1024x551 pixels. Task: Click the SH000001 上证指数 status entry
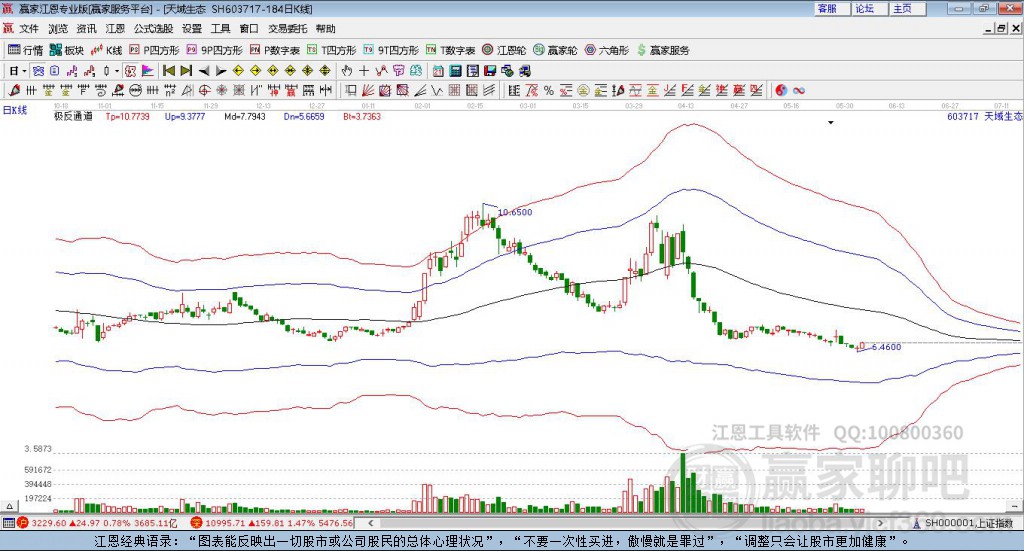[x=963, y=523]
